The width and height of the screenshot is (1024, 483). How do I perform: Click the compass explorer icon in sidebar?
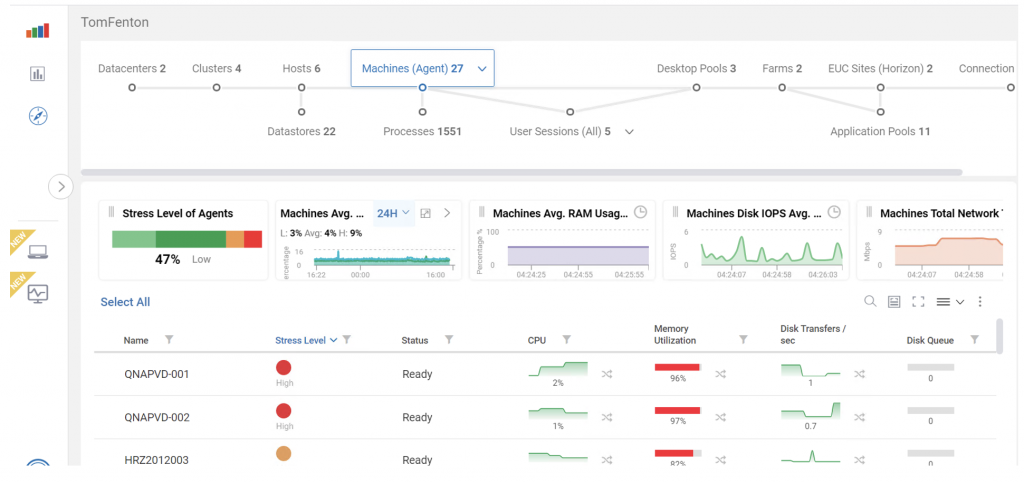(38, 116)
